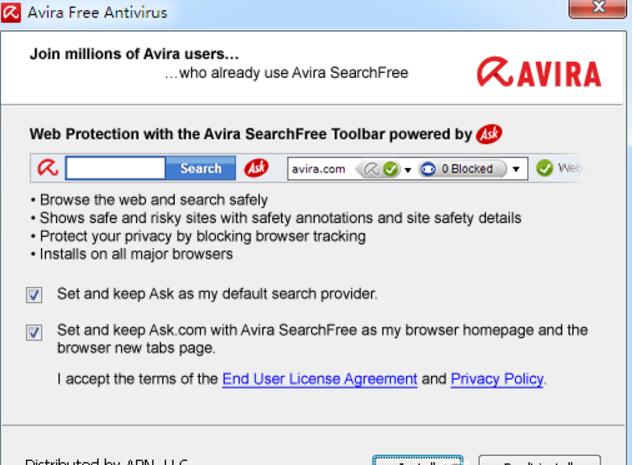The width and height of the screenshot is (632, 465).
Task: Click the Avira logo in the header
Action: point(539,74)
